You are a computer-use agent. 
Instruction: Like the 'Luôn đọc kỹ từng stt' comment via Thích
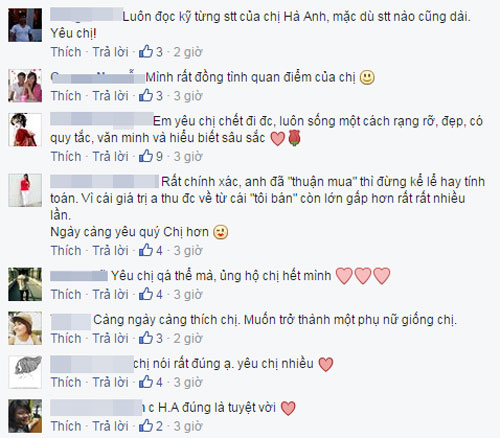(x=66, y=52)
